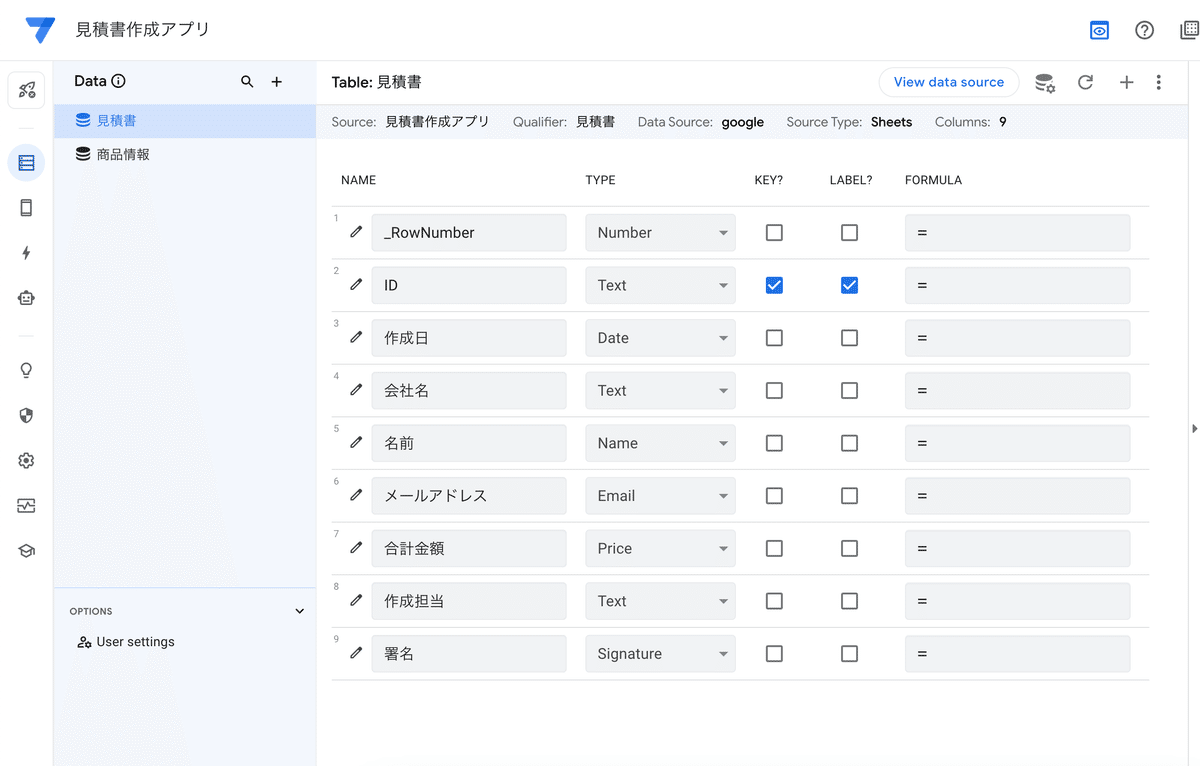This screenshot has width=1200, height=766.
Task: Click the View data source button
Action: coord(949,82)
